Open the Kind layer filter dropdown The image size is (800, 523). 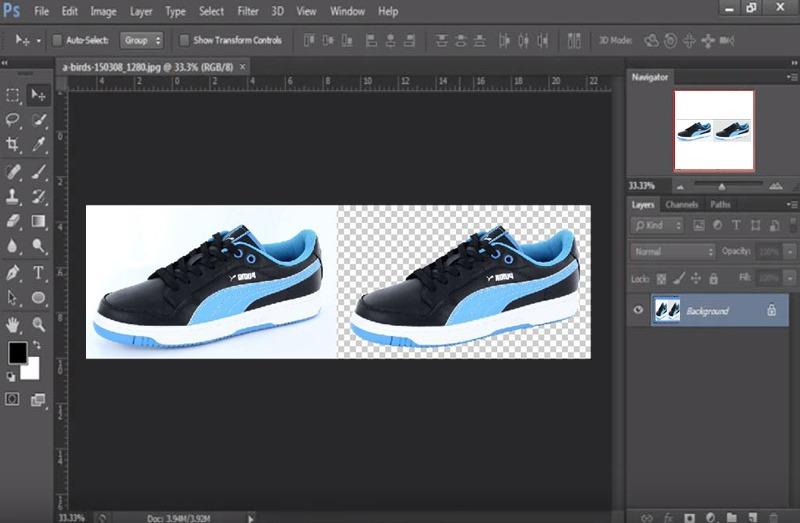coord(657,225)
